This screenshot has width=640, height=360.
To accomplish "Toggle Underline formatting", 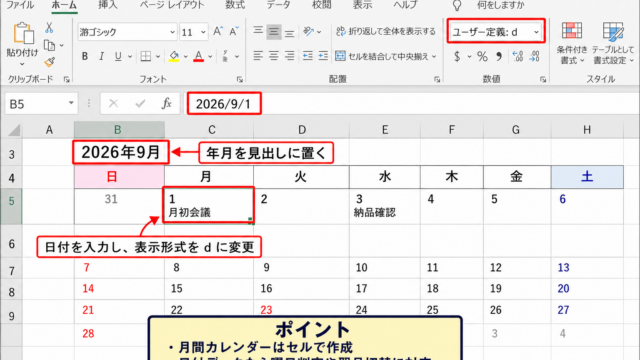I will (118, 56).
